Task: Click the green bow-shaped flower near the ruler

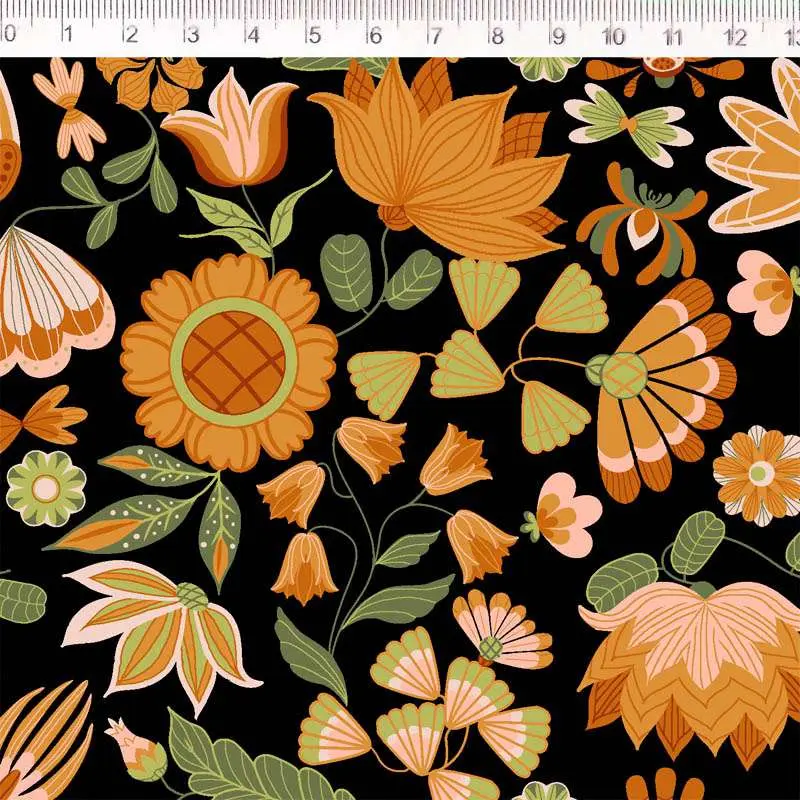Action: coord(628,126)
